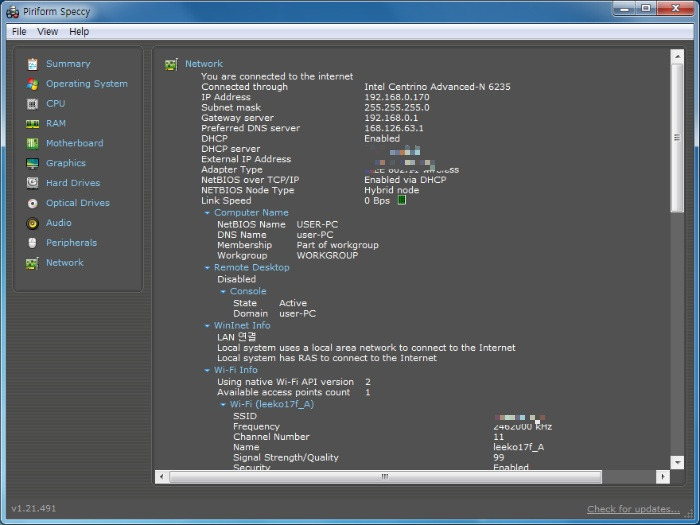
Task: Click Part of workgroup membership value
Action: pos(338,245)
